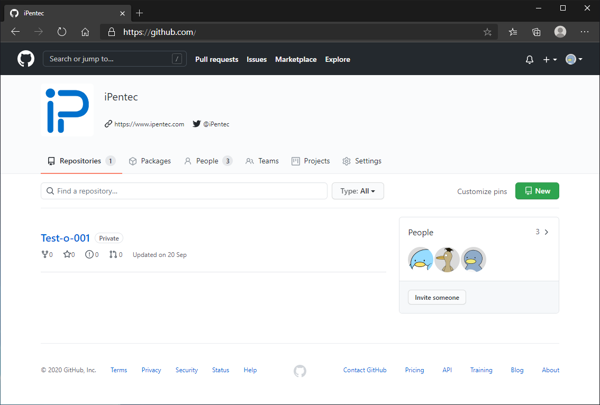
Task: Click the Invite someone button
Action: pos(437,297)
